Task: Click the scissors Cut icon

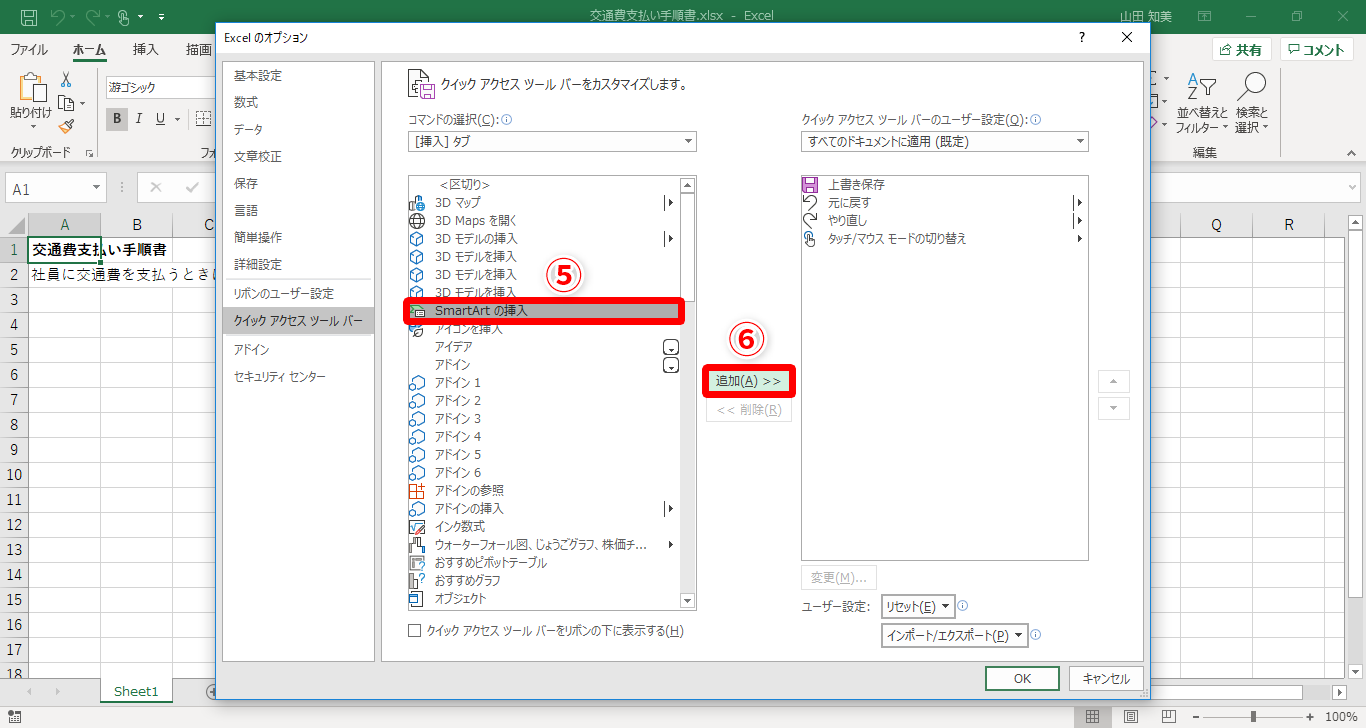Action: 66,80
